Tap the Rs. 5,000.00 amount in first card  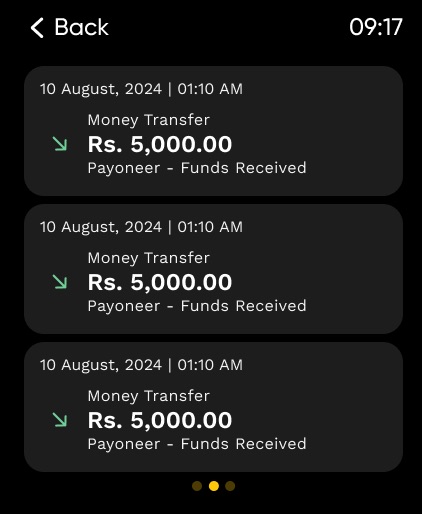[160, 144]
